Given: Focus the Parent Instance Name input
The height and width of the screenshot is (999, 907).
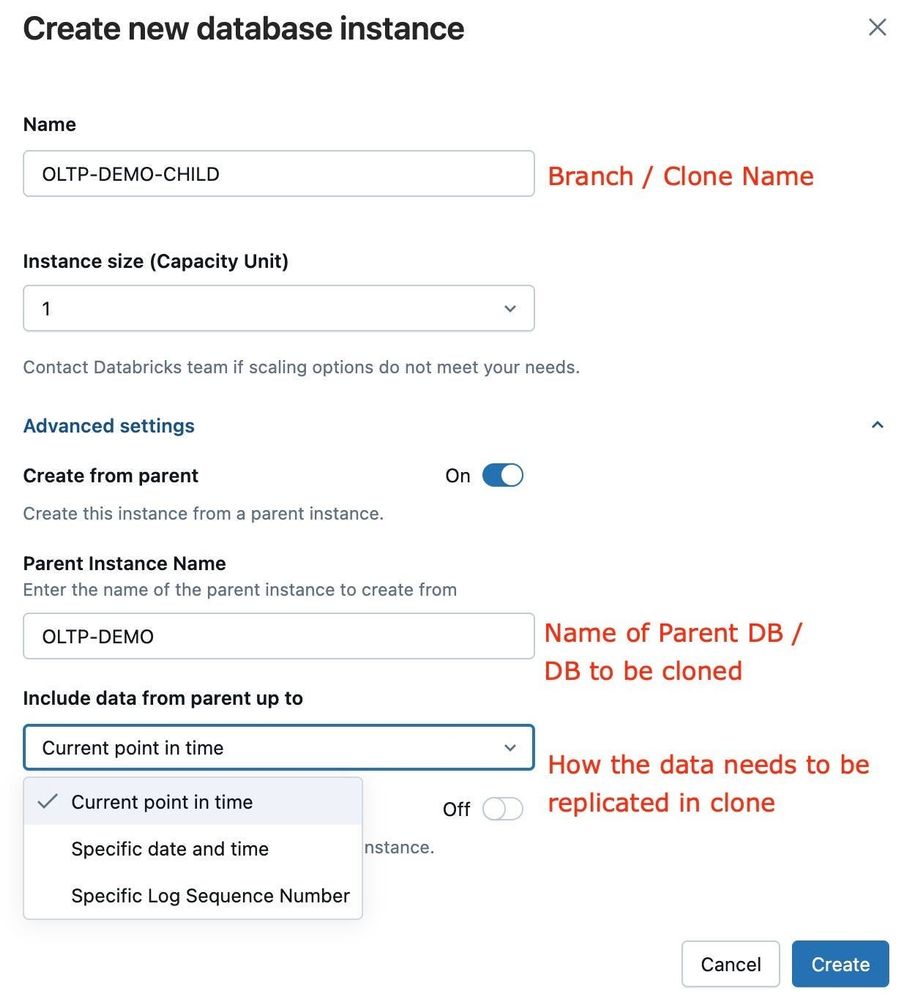Looking at the screenshot, I should click(x=278, y=636).
